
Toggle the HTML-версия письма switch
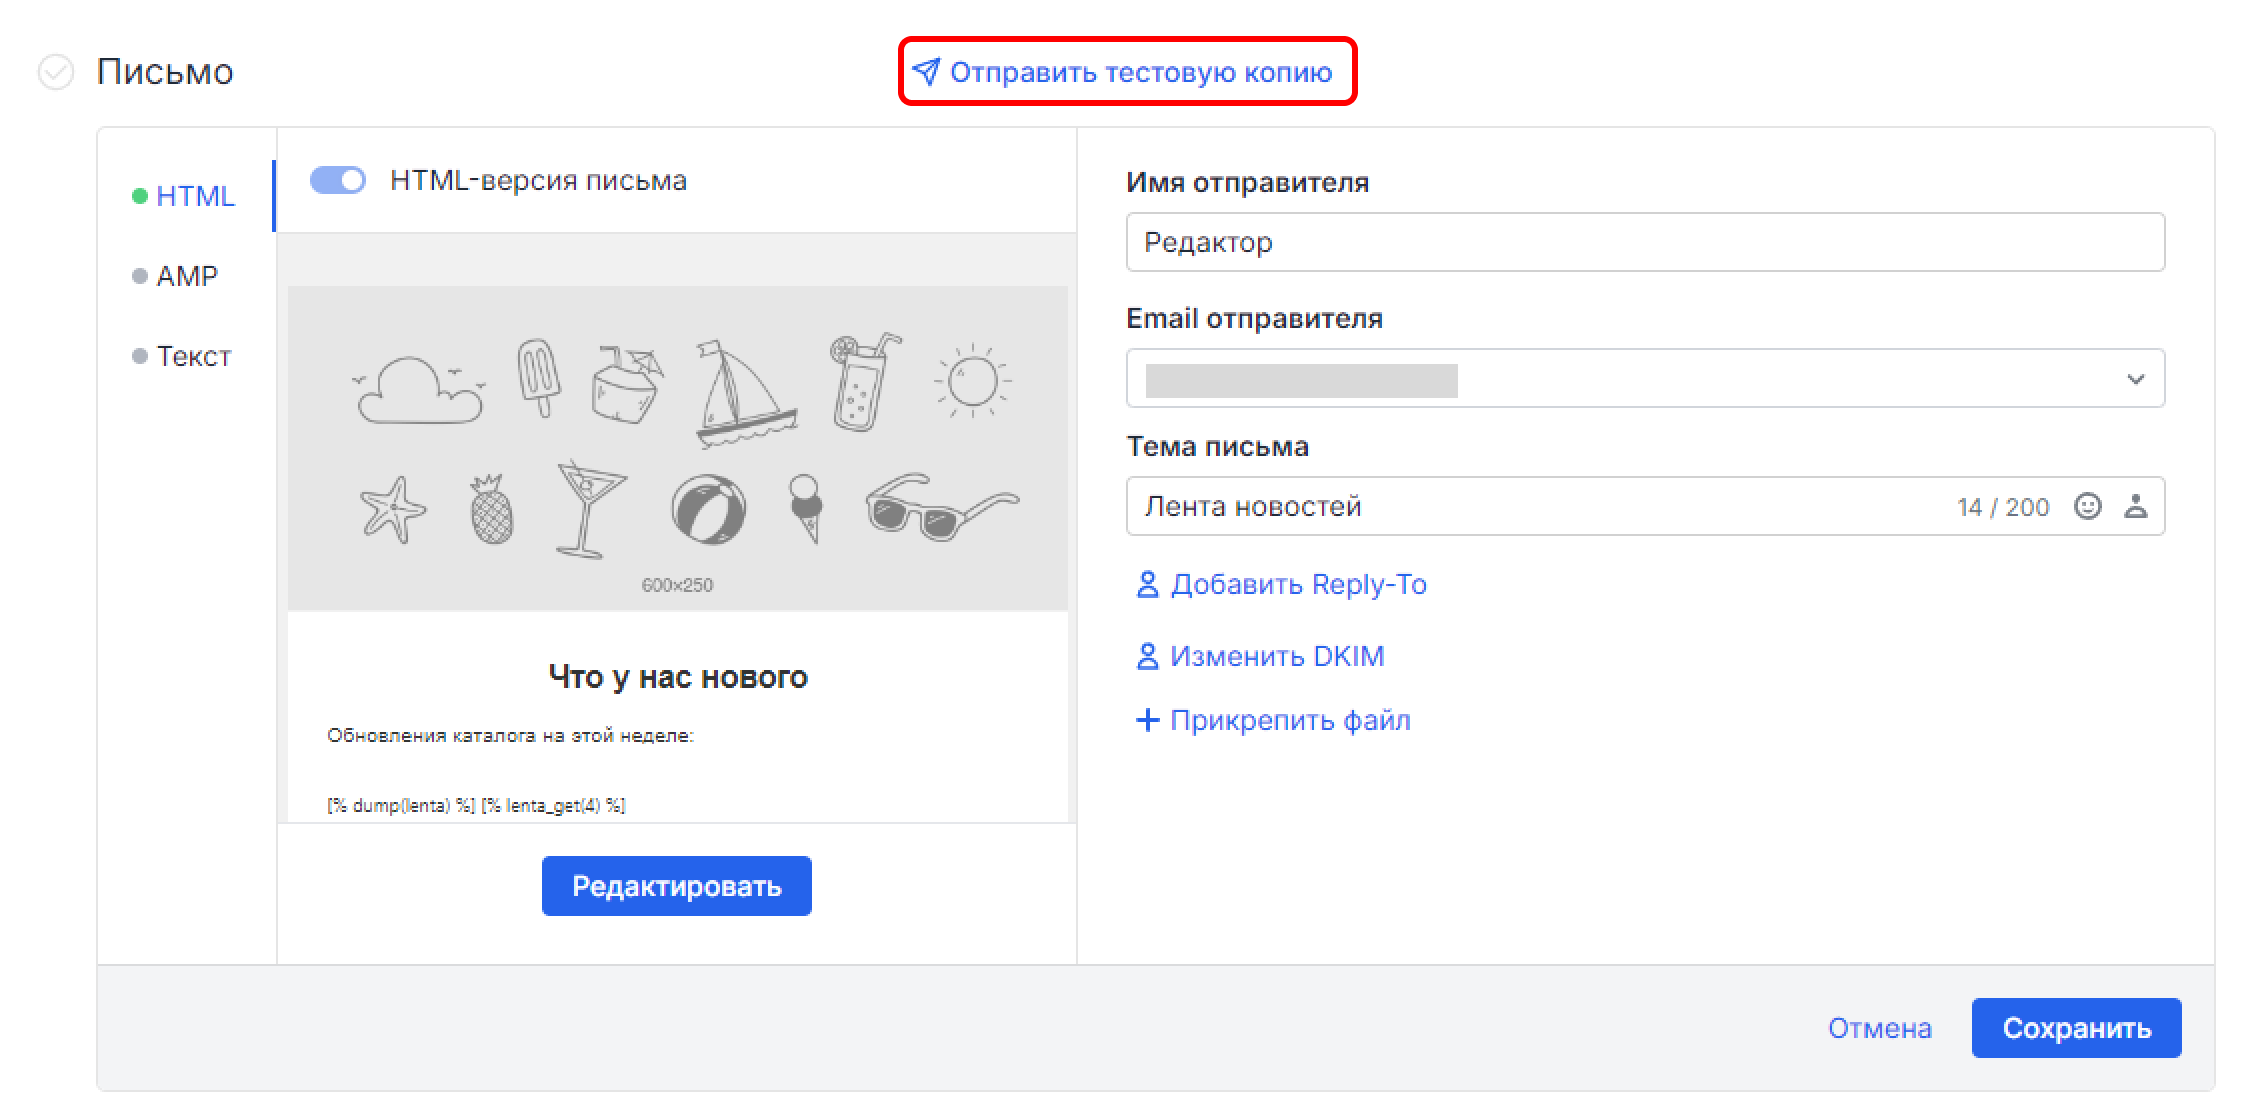point(337,181)
